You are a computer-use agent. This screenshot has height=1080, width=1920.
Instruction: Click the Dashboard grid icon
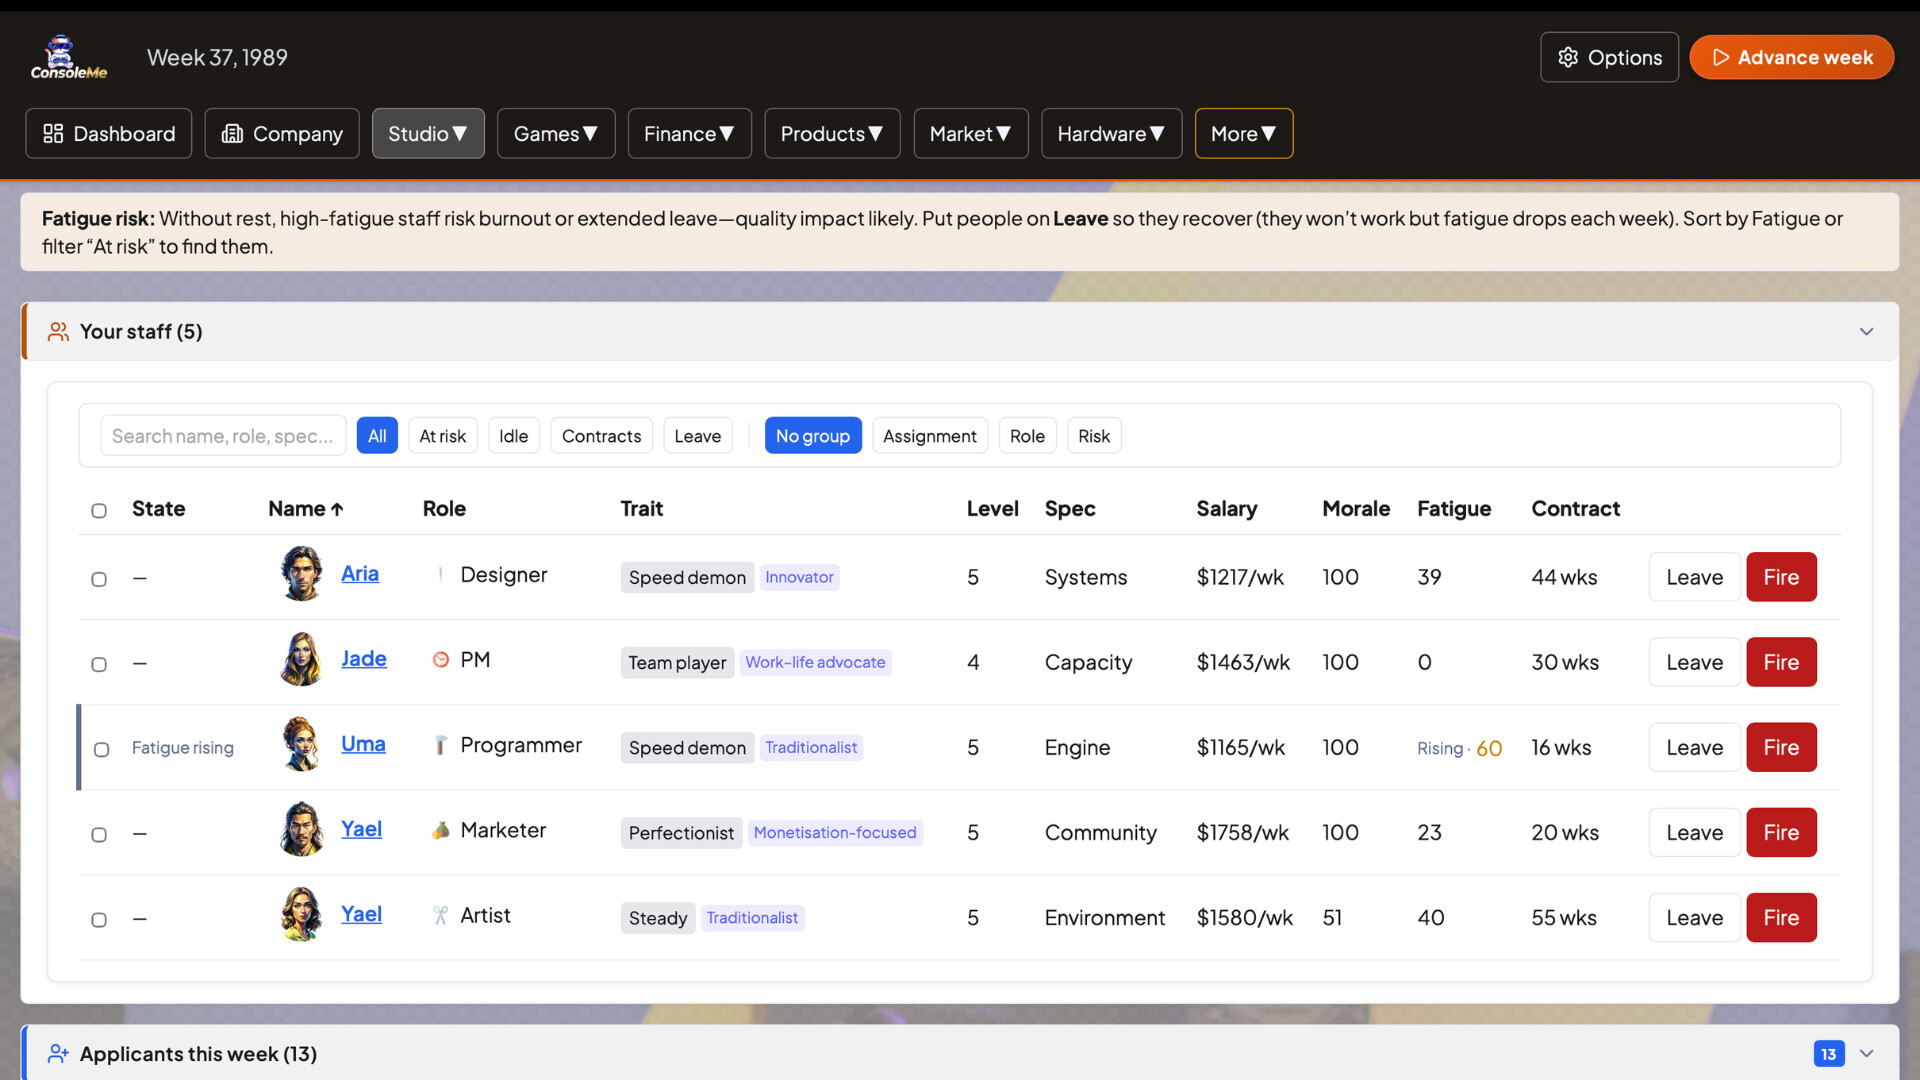(55, 133)
